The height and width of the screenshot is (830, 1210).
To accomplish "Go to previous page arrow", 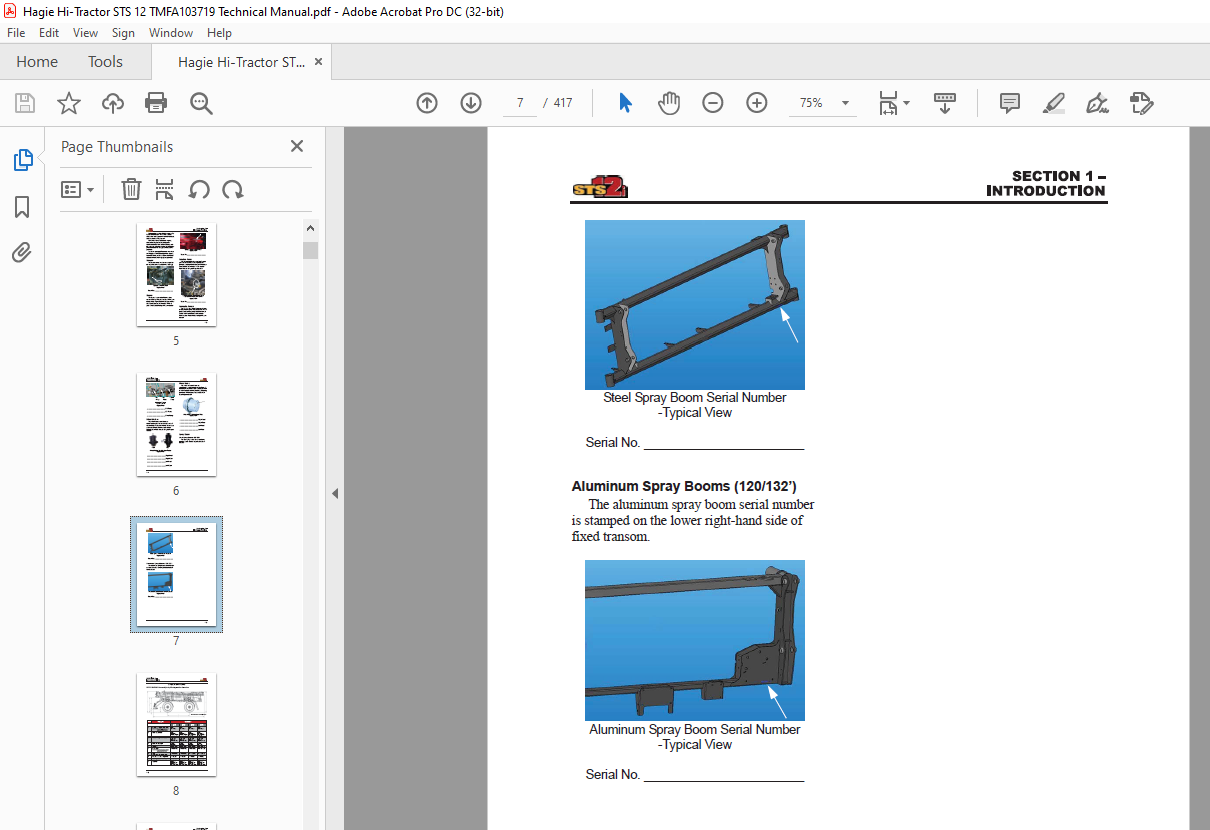I will [427, 103].
